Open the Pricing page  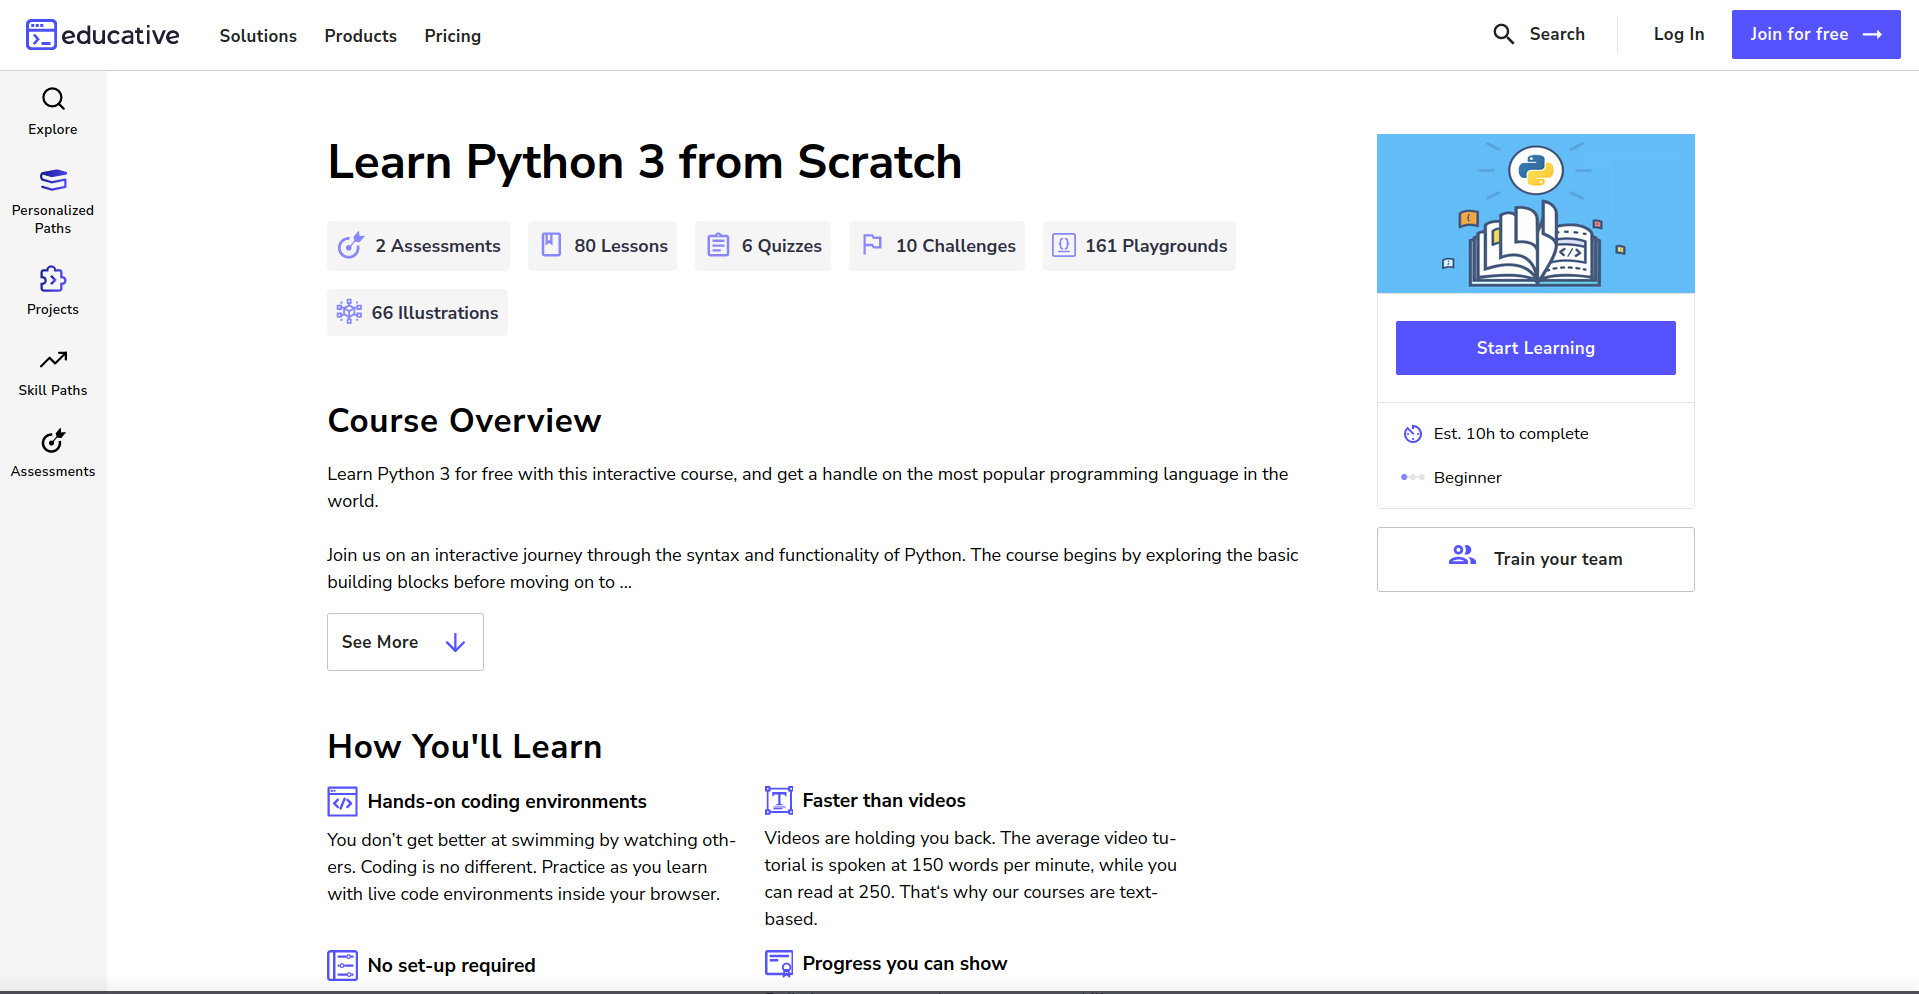pyautogui.click(x=452, y=36)
